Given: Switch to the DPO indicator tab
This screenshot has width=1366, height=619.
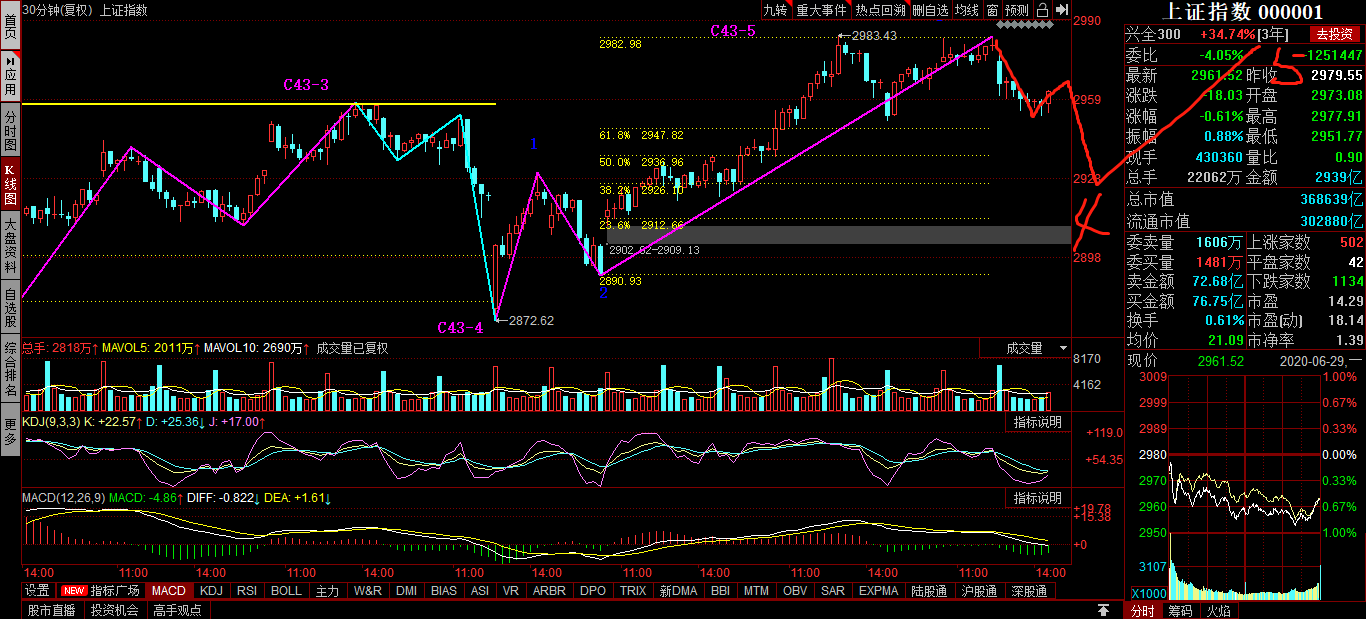Looking at the screenshot, I should (x=593, y=591).
